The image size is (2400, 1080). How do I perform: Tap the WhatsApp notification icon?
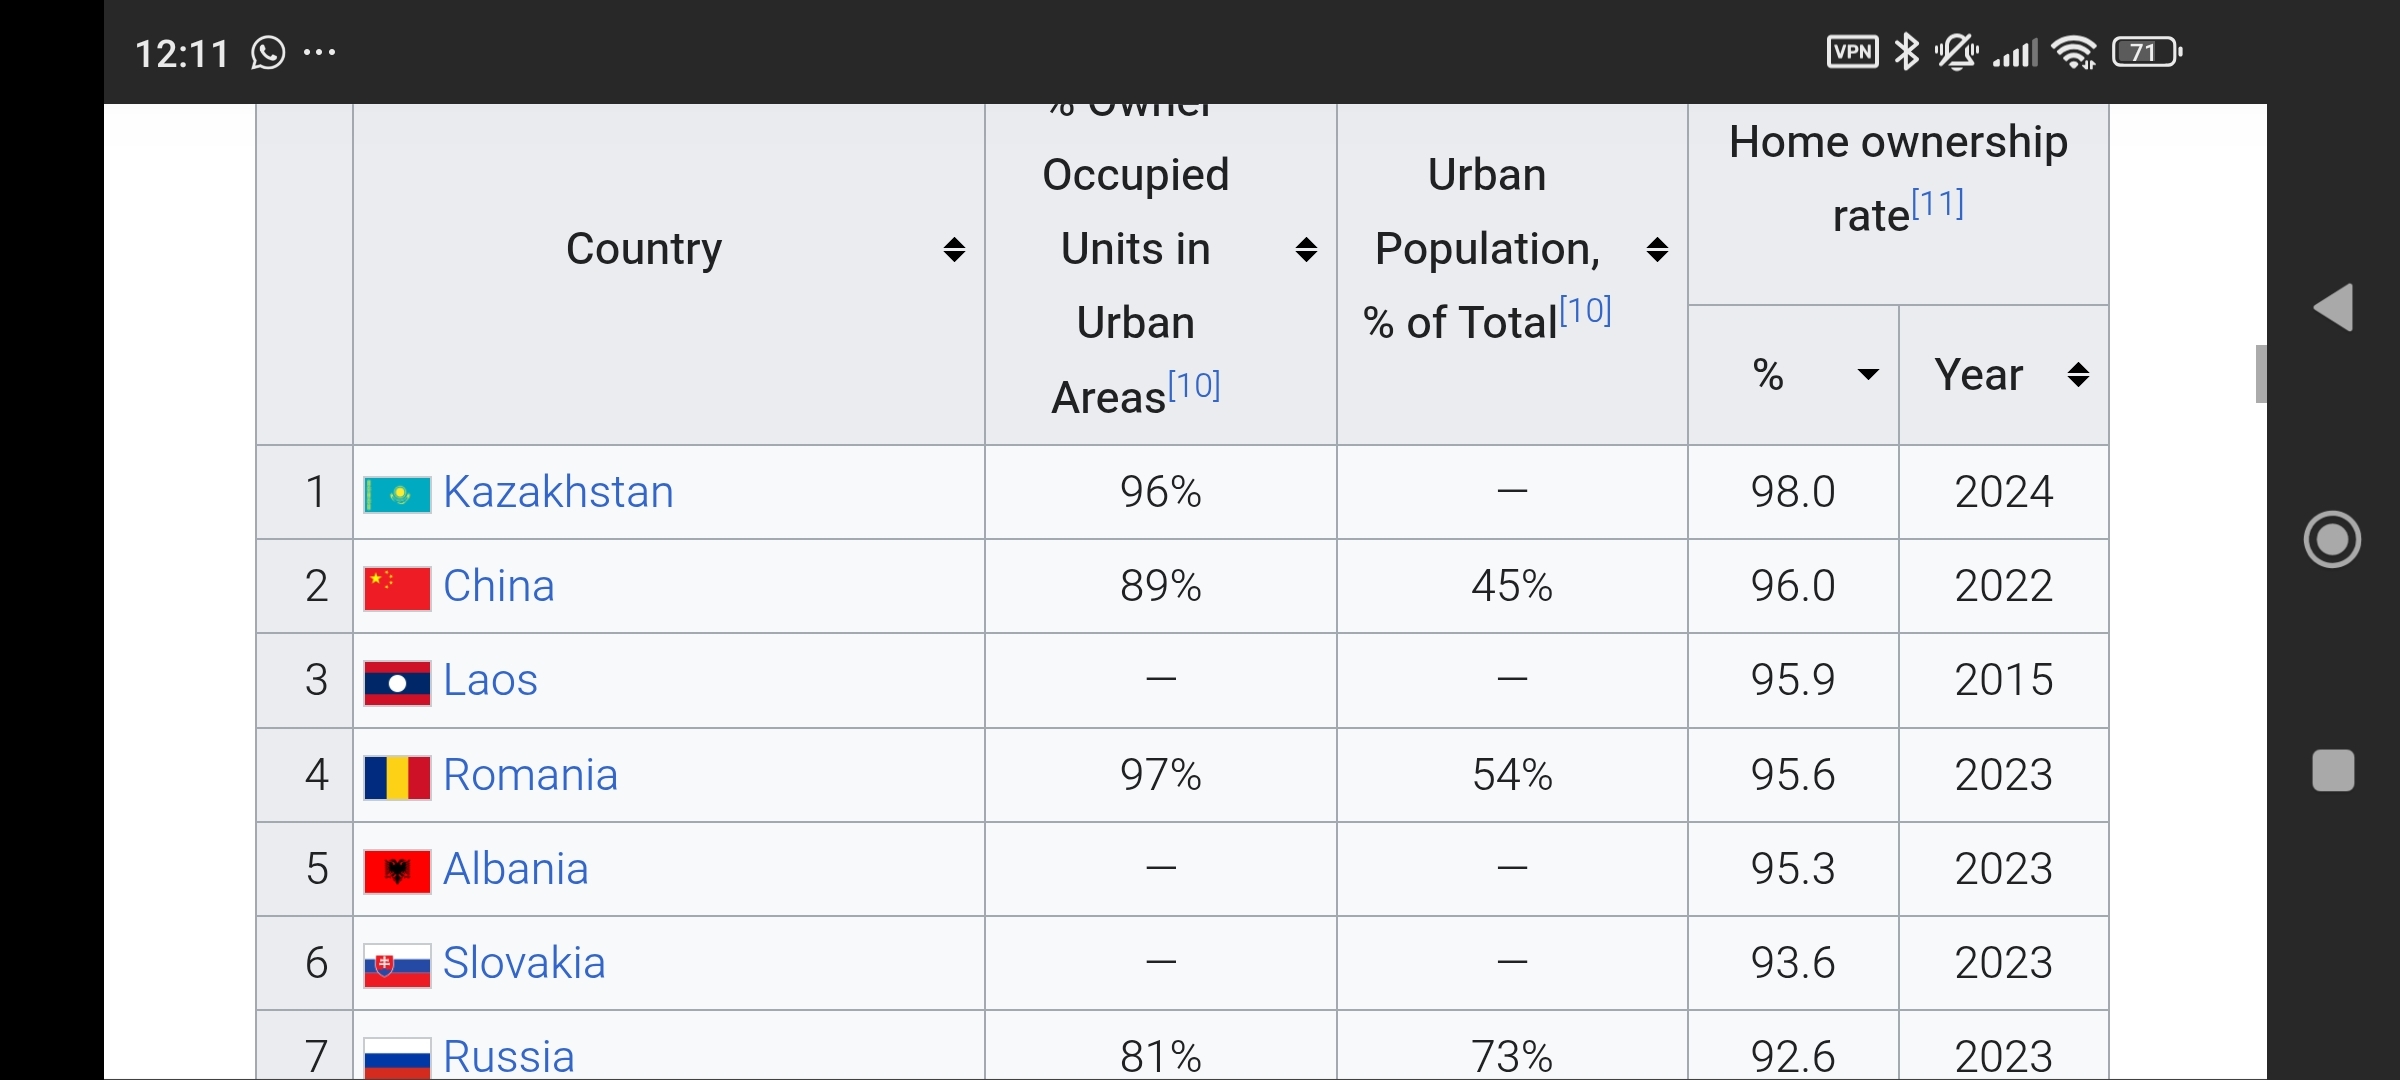[x=268, y=52]
